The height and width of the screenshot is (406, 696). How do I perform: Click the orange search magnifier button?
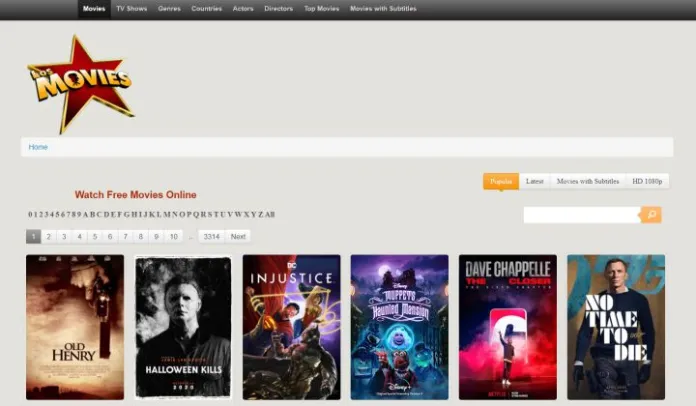coord(651,215)
